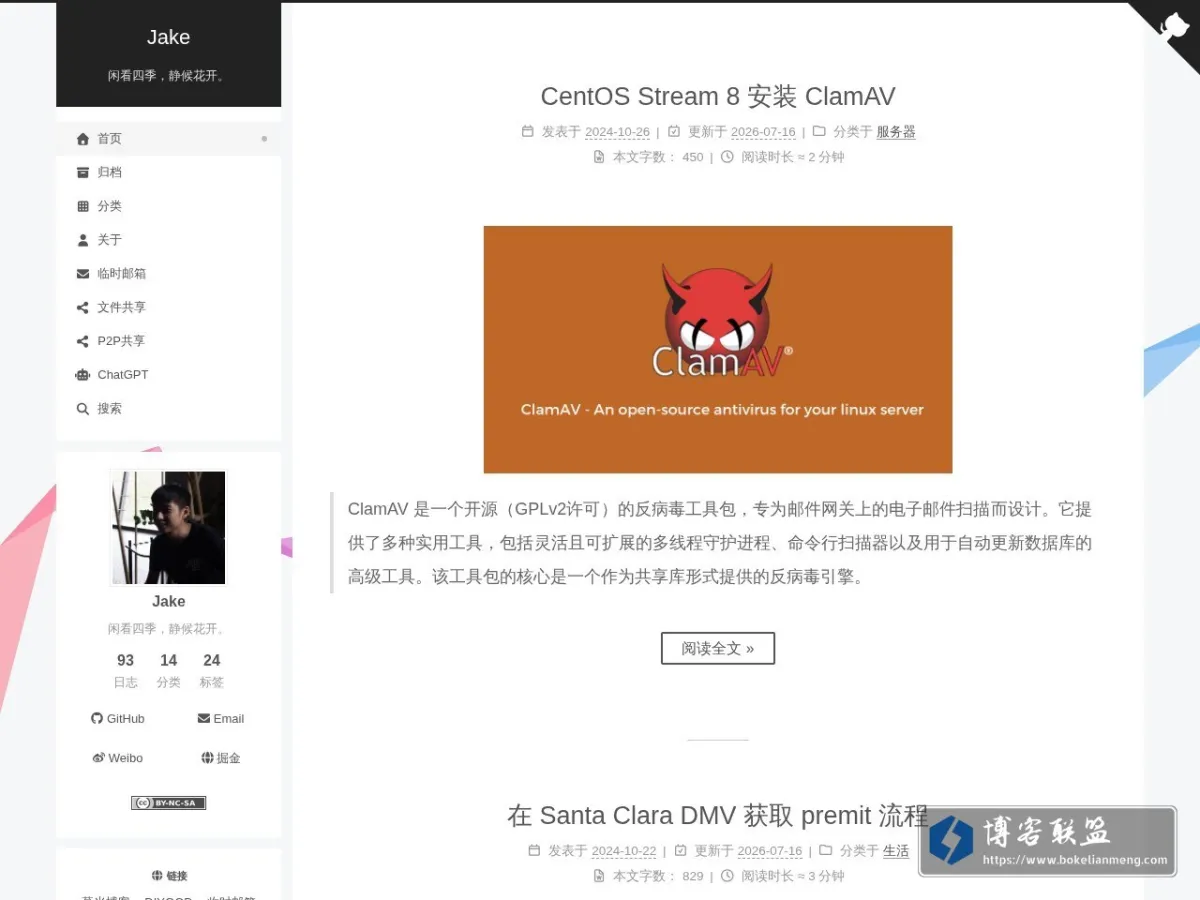Select 分类 in the sidebar menu

tap(168, 206)
